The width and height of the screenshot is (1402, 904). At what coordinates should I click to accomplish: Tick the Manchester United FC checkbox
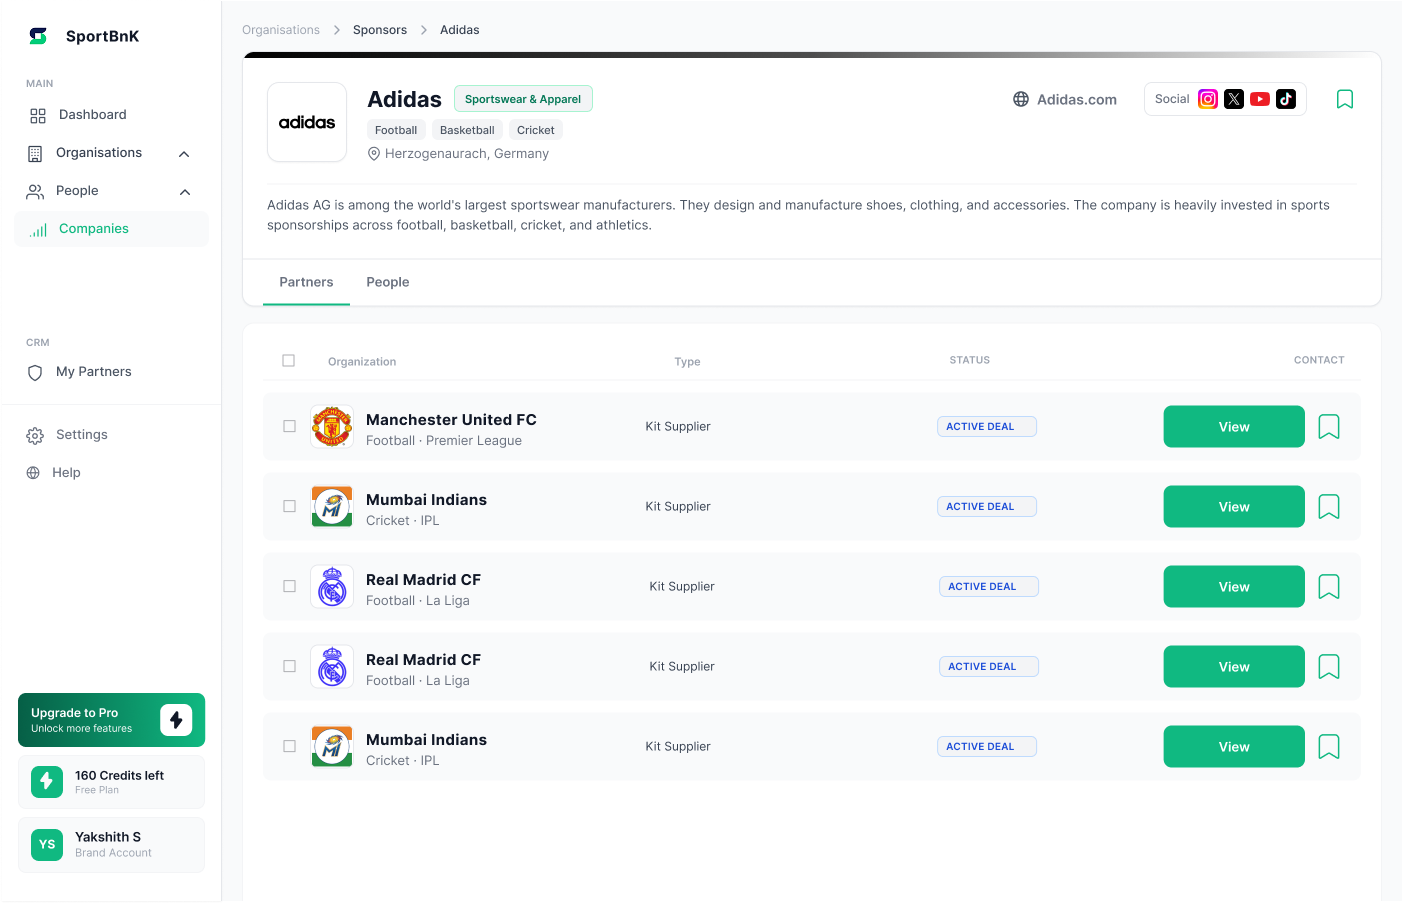pos(289,427)
